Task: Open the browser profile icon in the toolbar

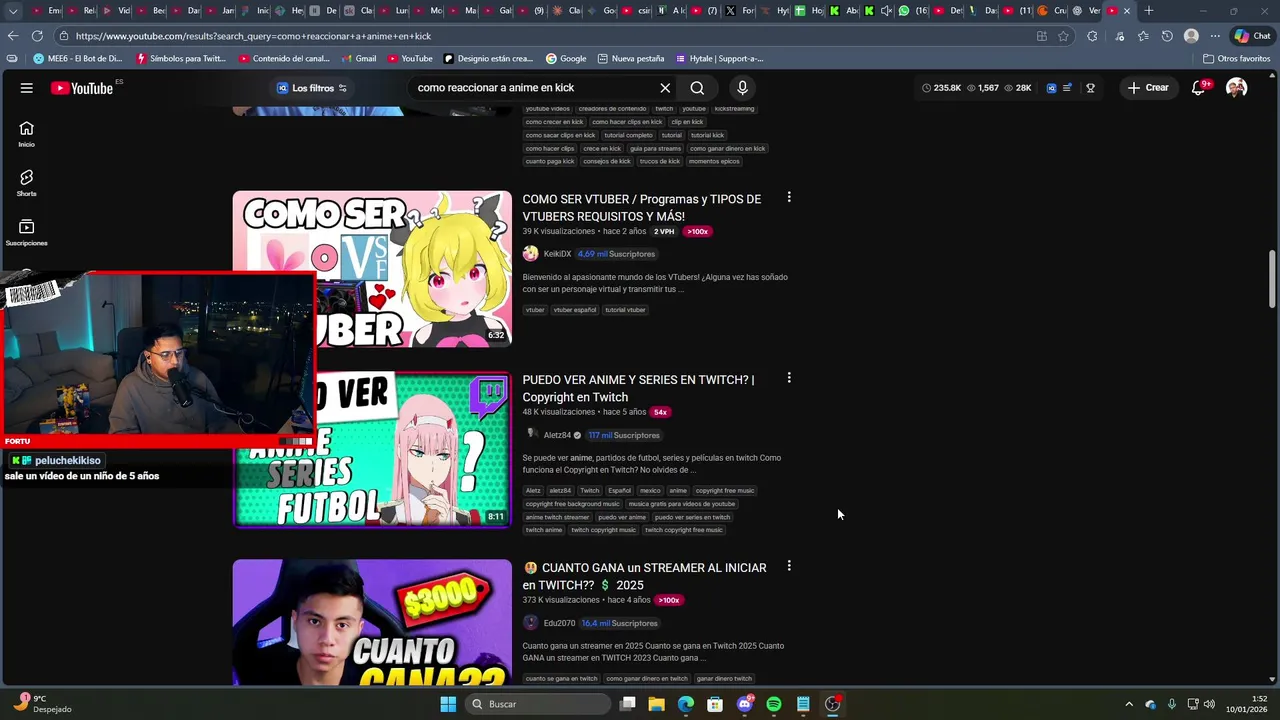Action: tap(1191, 36)
